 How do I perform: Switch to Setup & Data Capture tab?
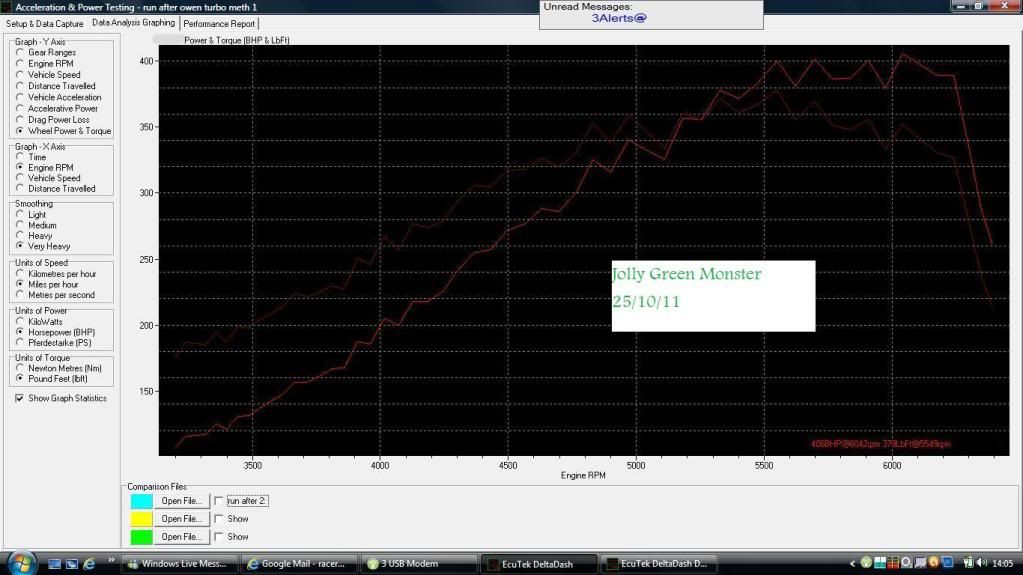(x=45, y=23)
